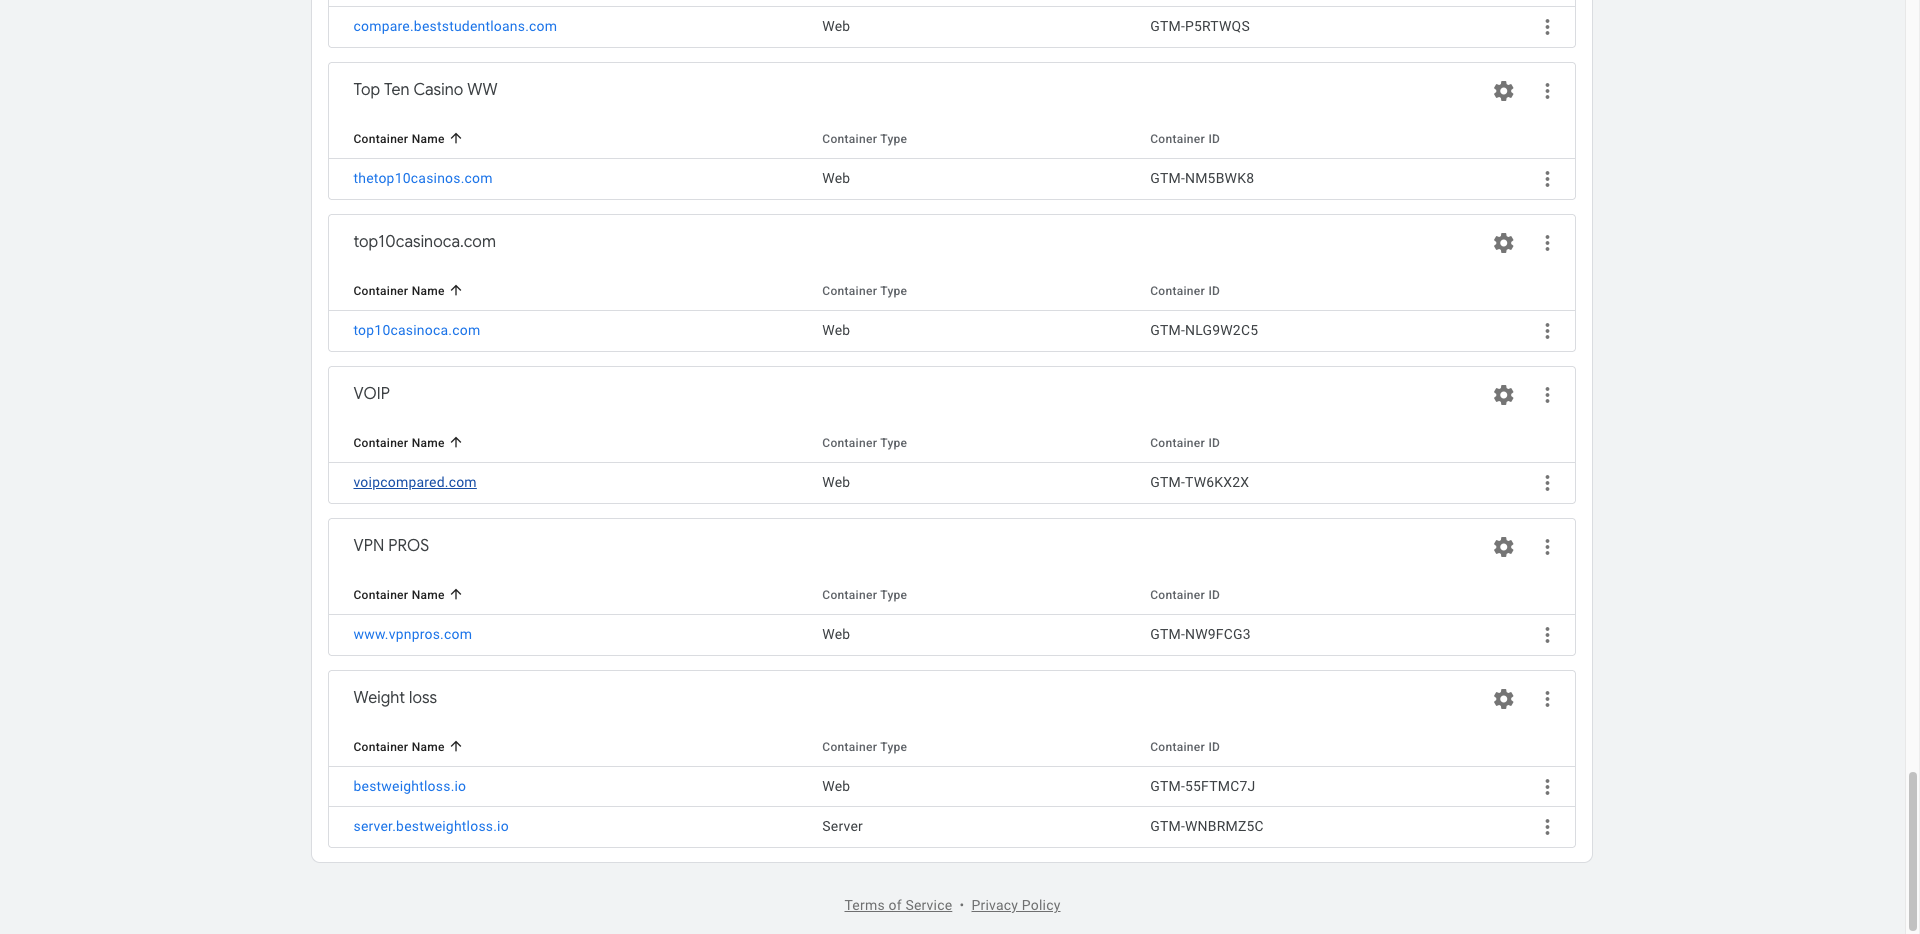The height and width of the screenshot is (934, 1920).
Task: Open three-dot menu for VPN PROS account
Action: (x=1547, y=547)
